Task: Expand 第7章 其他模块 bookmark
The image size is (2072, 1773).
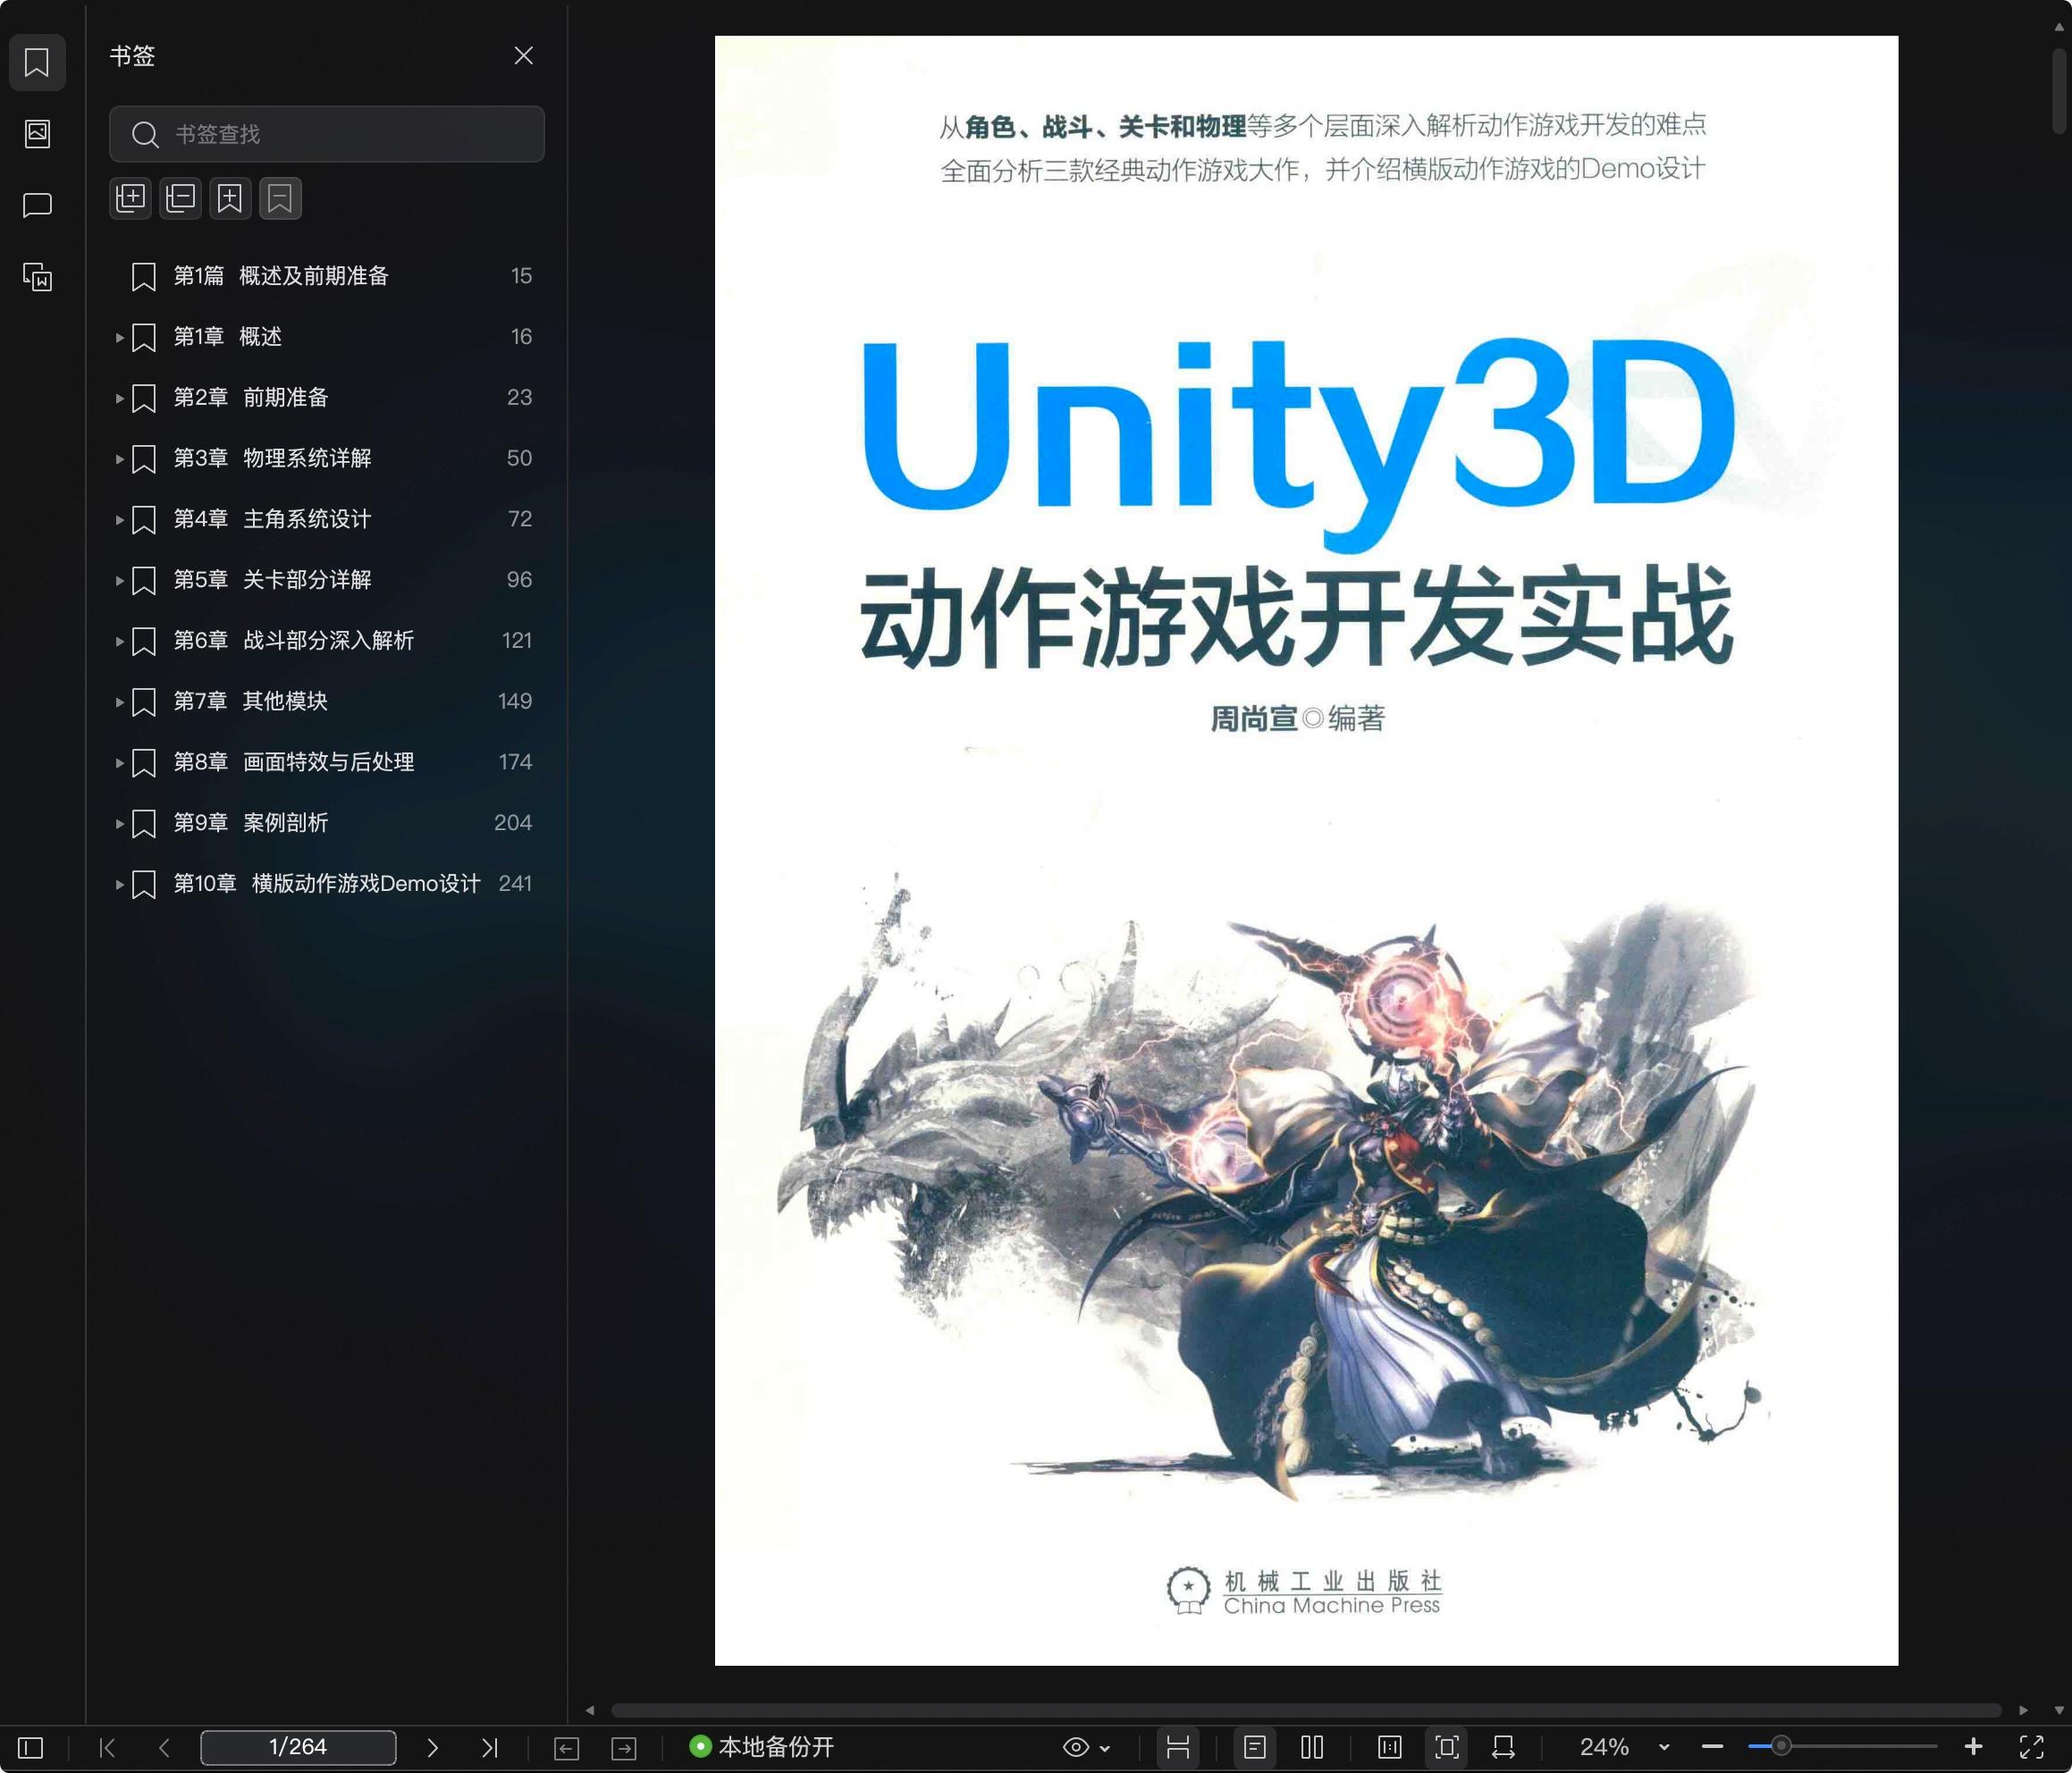Action: pyautogui.click(x=119, y=702)
